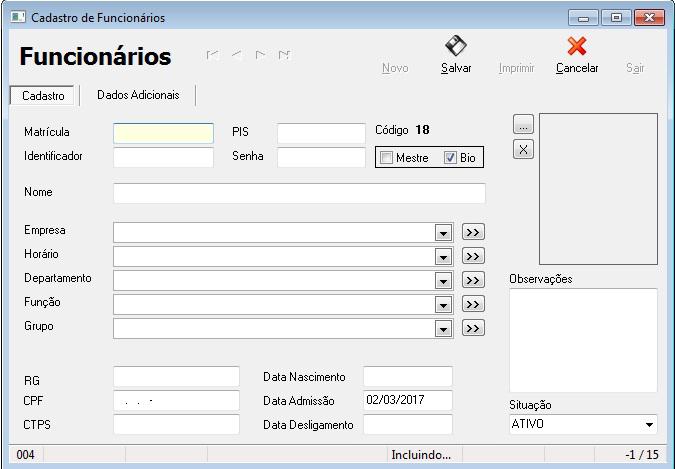The width and height of the screenshot is (675, 469).
Task: Expand the Grupo dropdown list
Action: tap(444, 328)
